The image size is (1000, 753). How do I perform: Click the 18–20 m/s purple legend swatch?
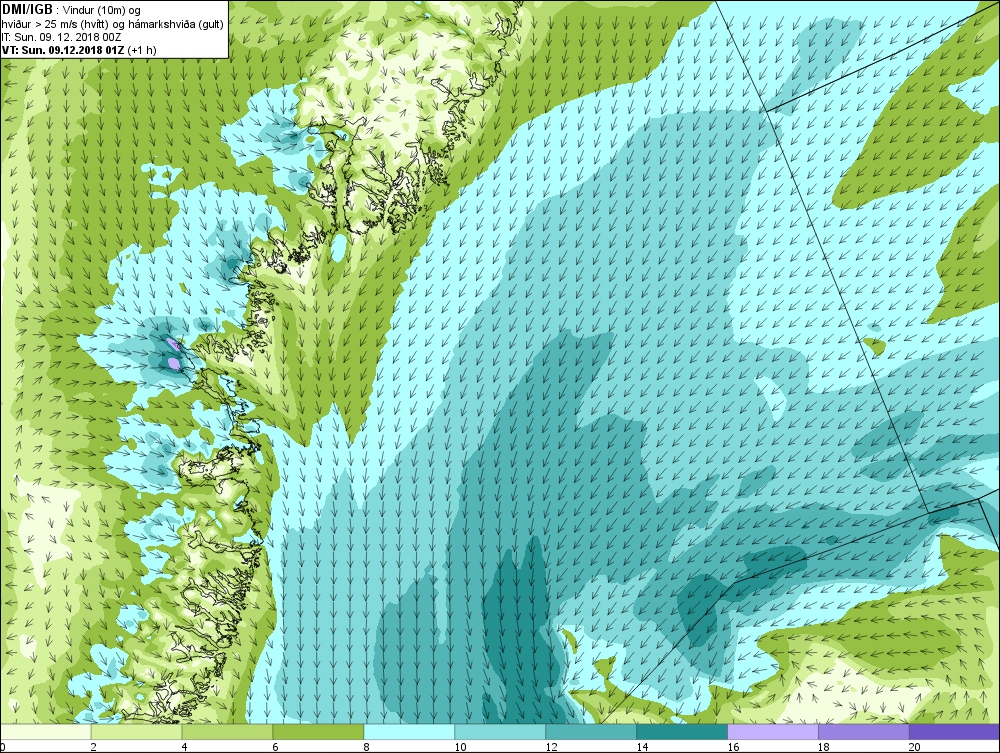pyautogui.click(x=864, y=731)
